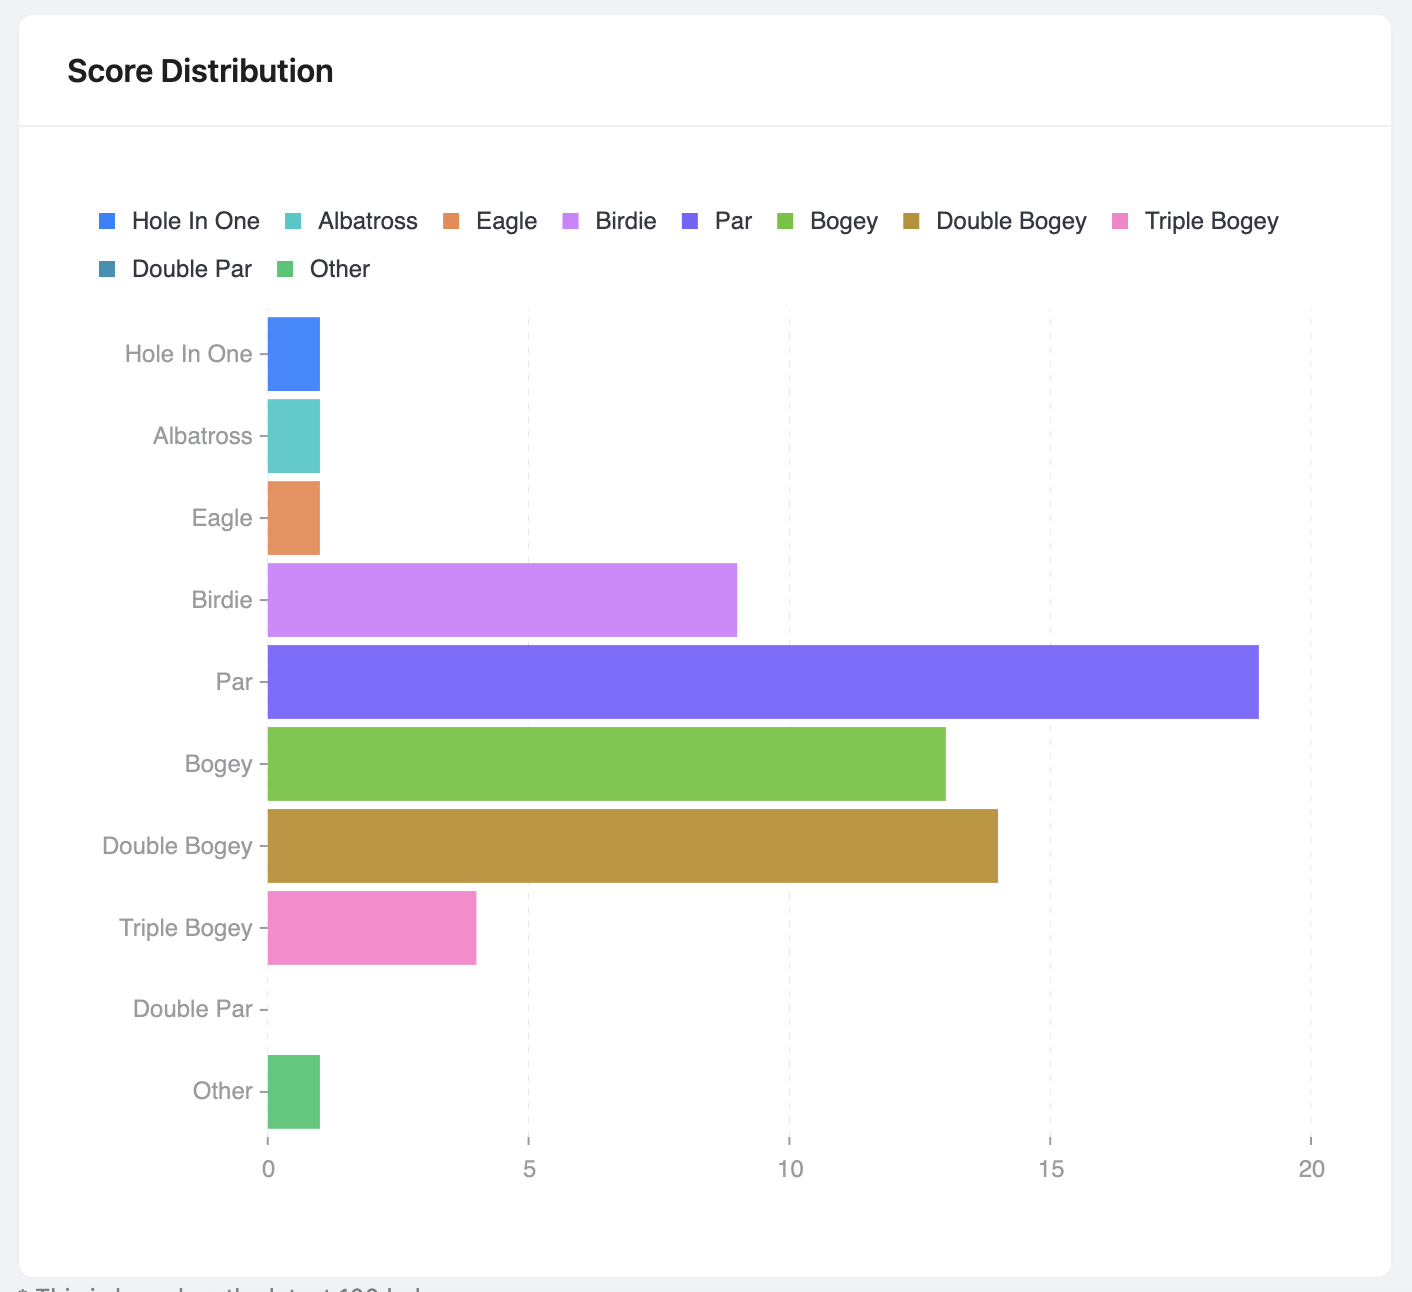Select the pink Triple Bogey bar
The image size is (1412, 1292).
tap(371, 928)
